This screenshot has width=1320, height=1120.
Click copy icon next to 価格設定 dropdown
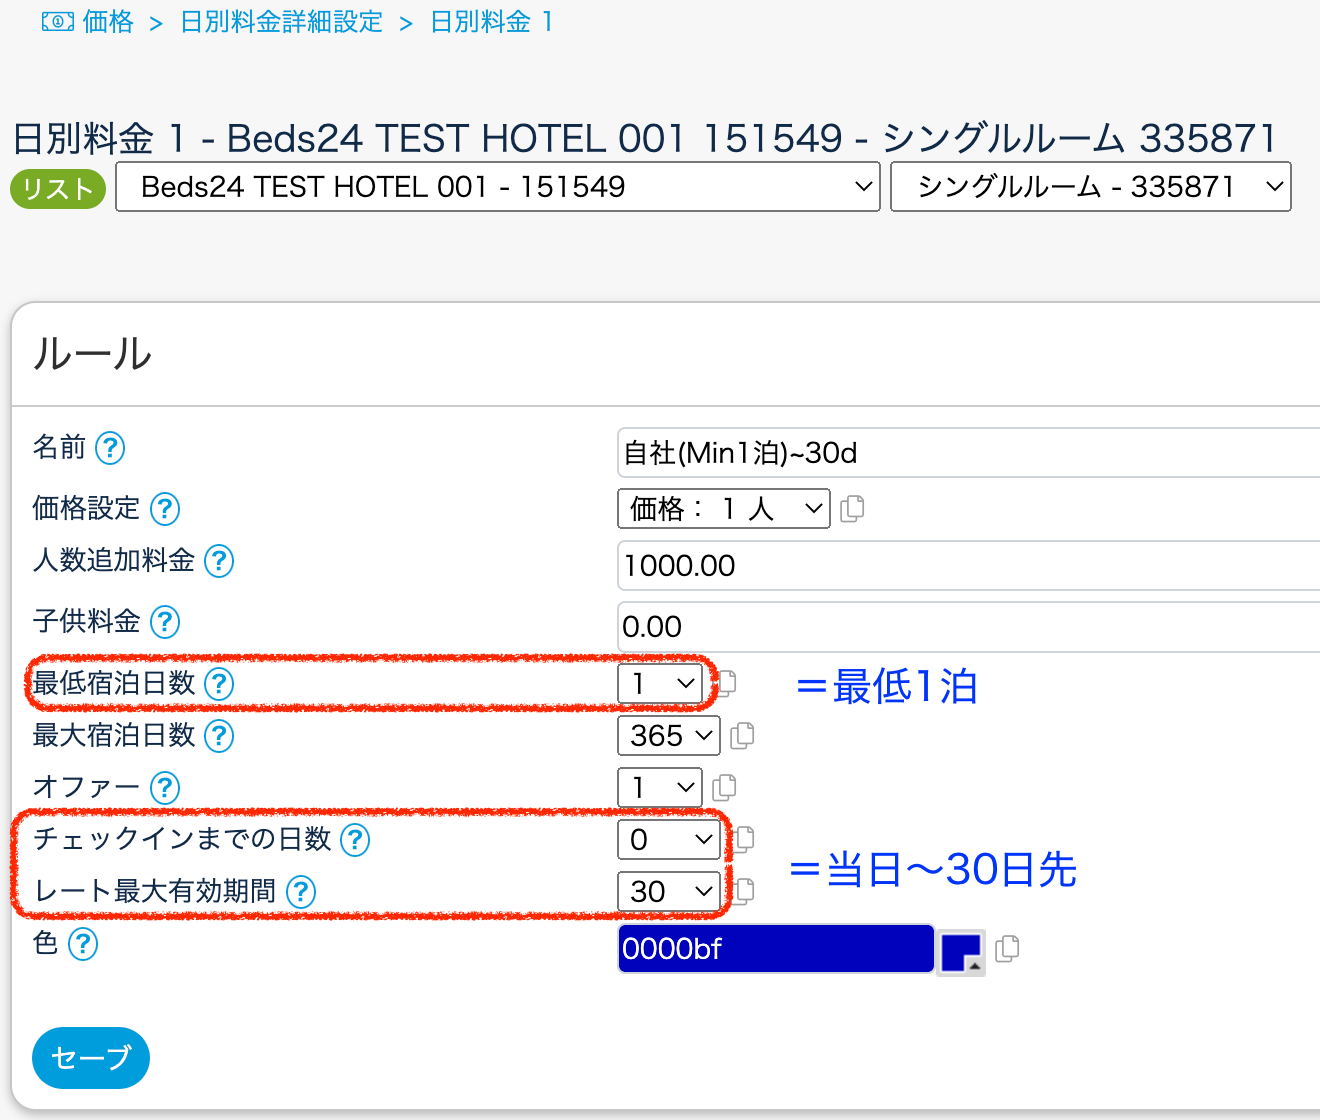[x=852, y=509]
